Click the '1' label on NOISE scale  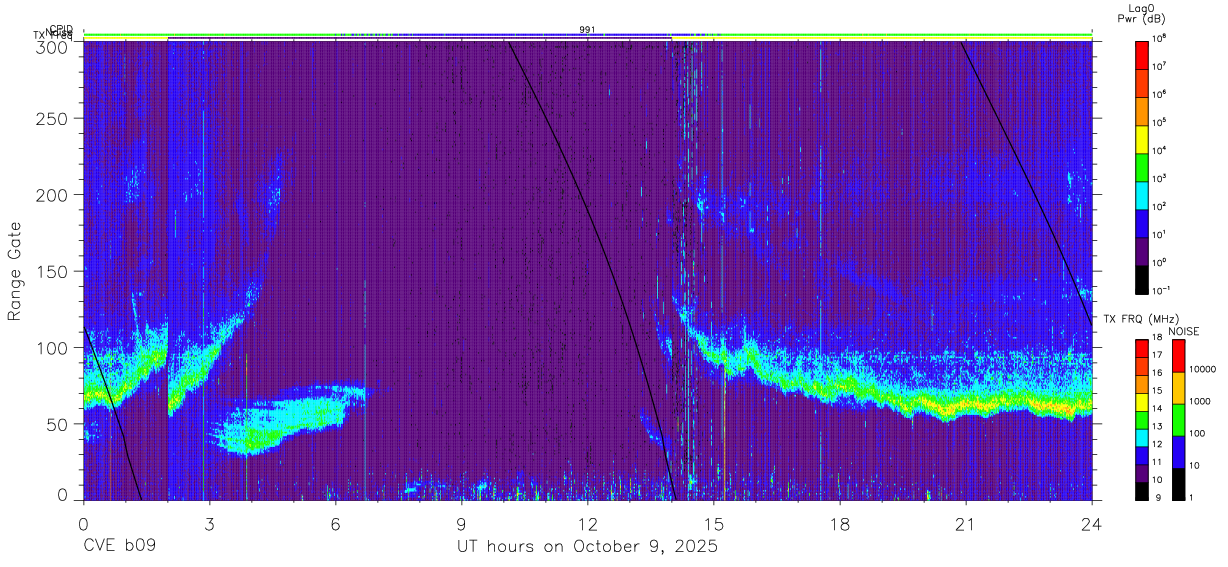[x=1192, y=496]
